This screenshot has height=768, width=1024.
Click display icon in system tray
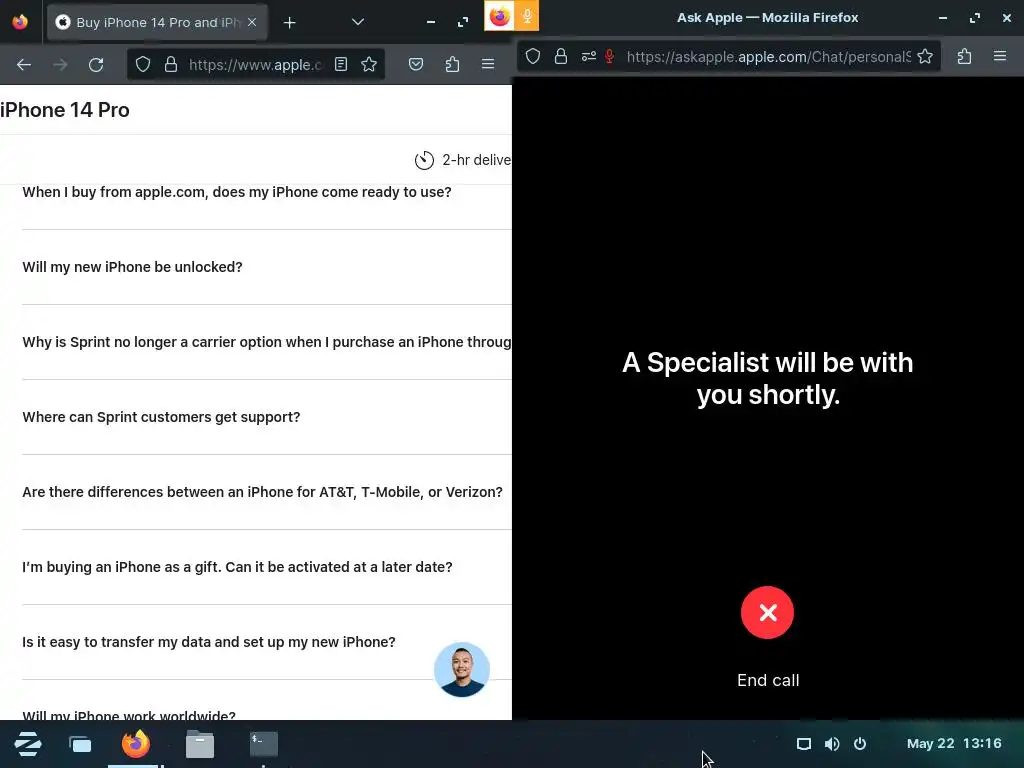click(x=804, y=744)
